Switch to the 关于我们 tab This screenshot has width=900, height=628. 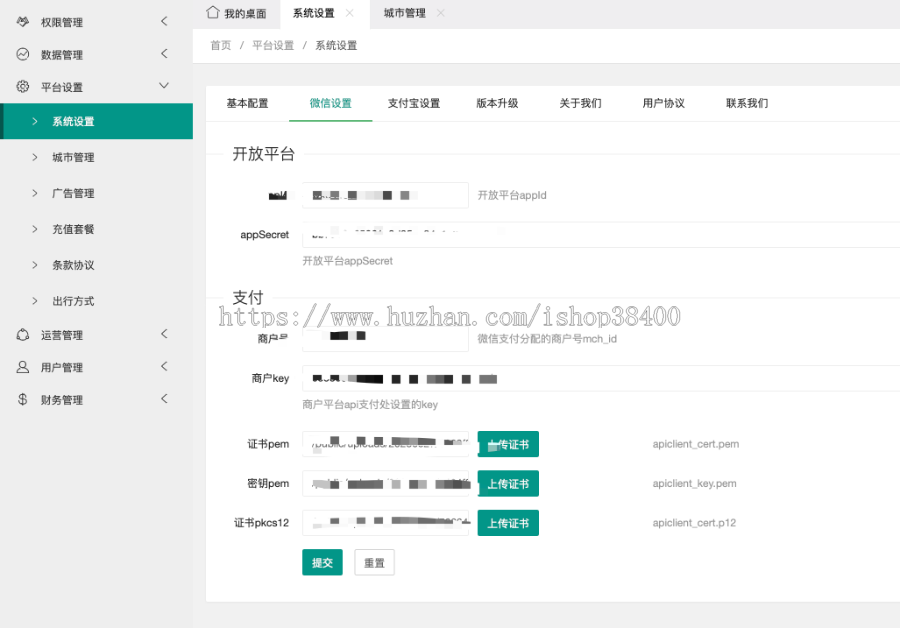(x=580, y=103)
